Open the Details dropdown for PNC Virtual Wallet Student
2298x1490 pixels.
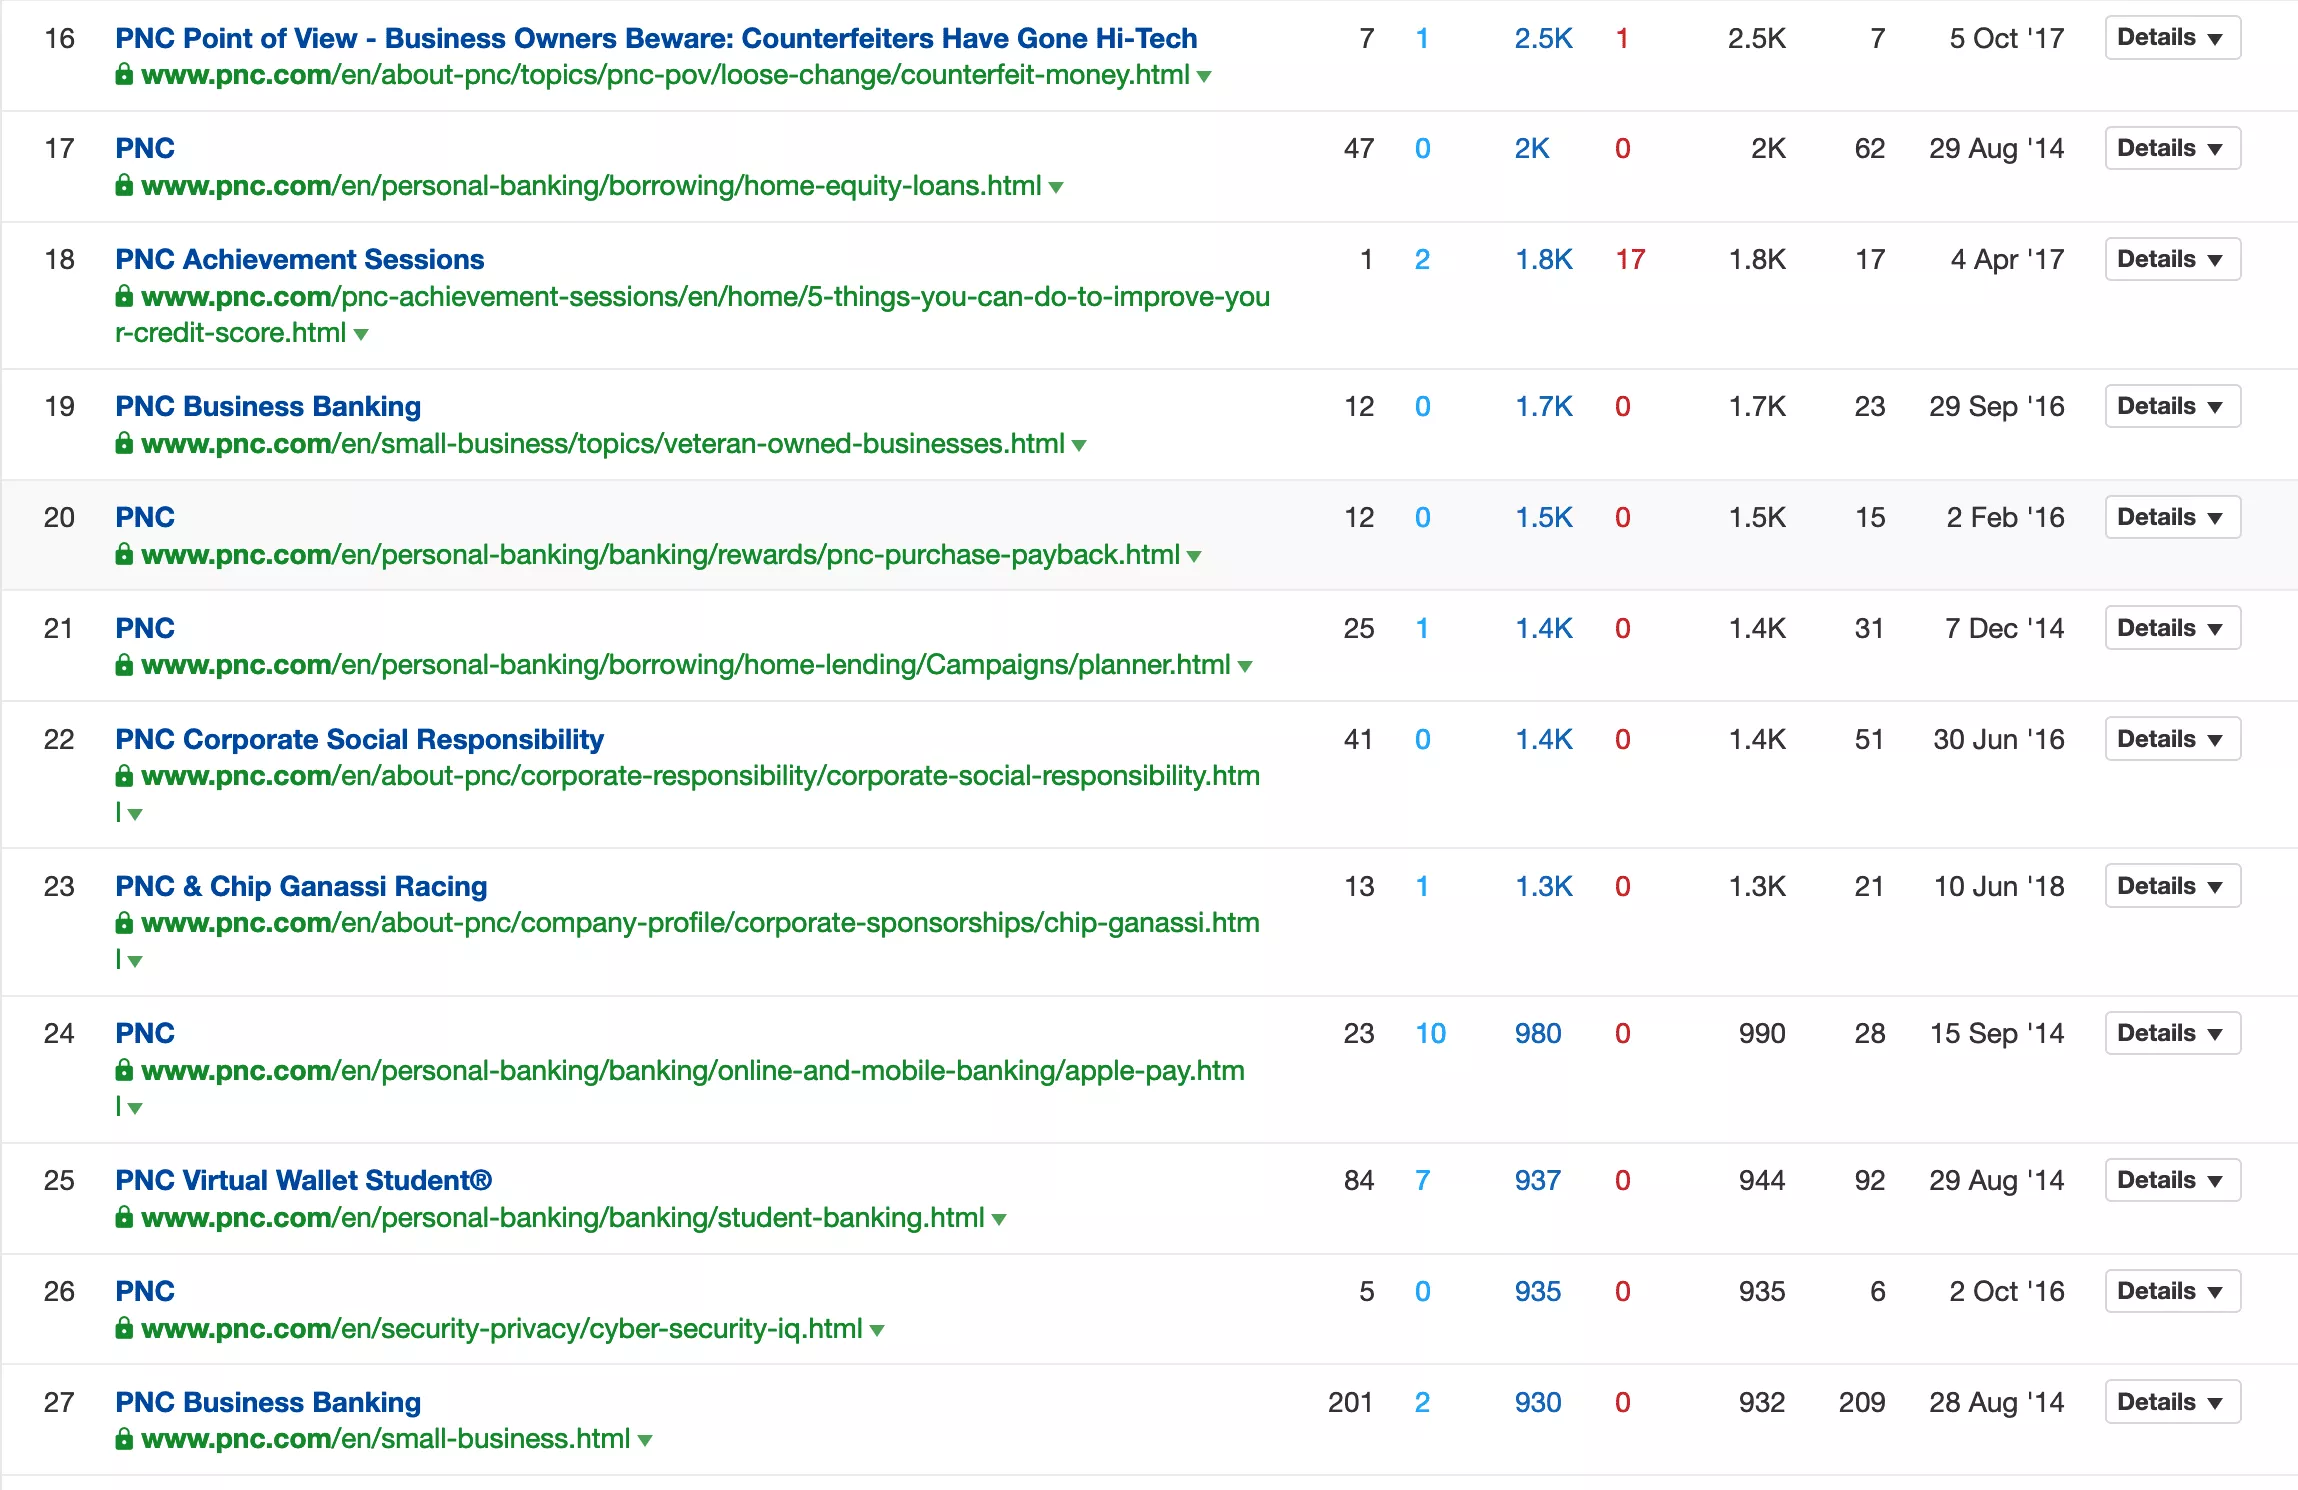[x=2171, y=1180]
